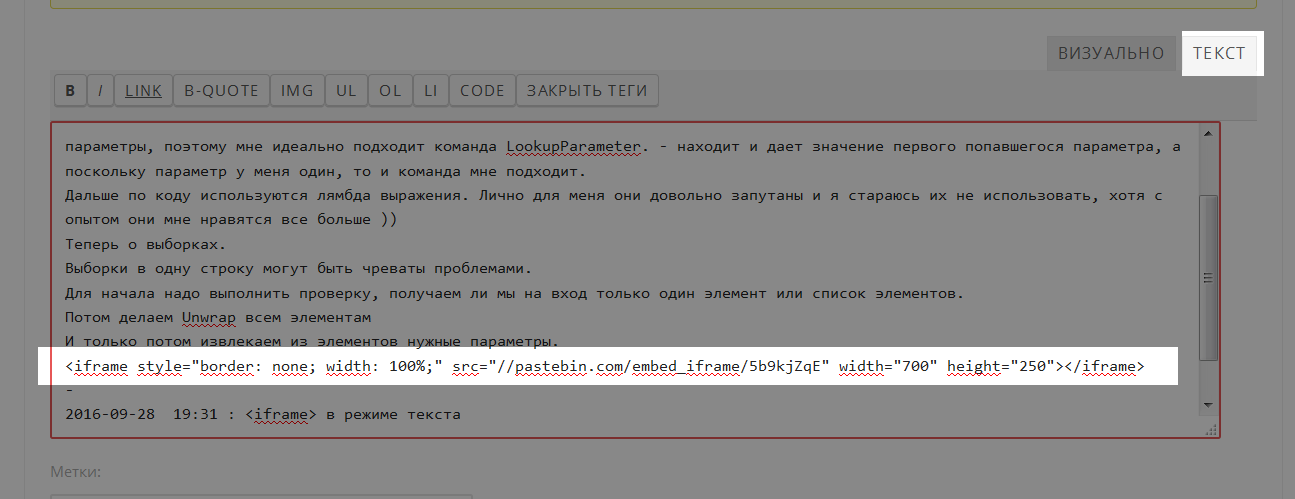Wrap text using the CODE button

(x=482, y=91)
